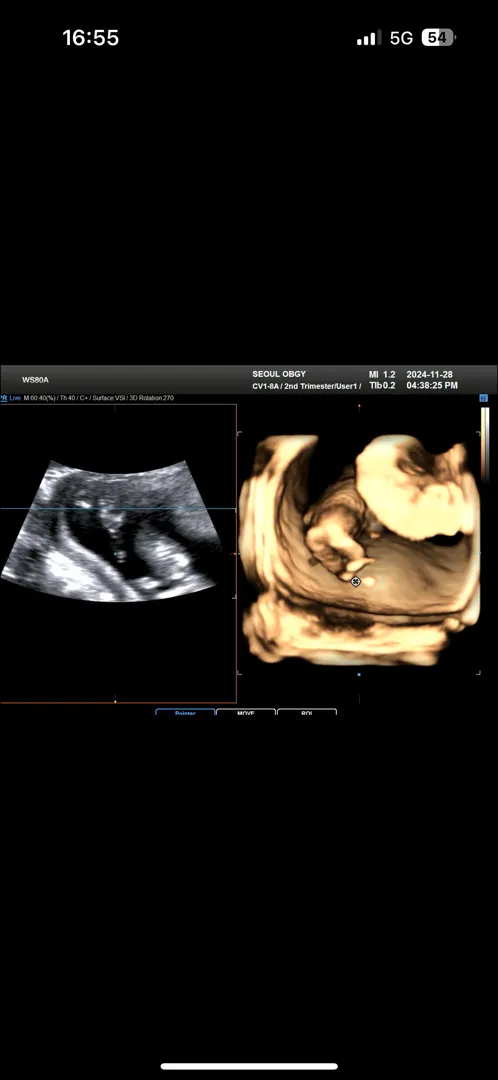Click the 3D rendered fetus image
This screenshot has width=498, height=1080.
coord(358,549)
